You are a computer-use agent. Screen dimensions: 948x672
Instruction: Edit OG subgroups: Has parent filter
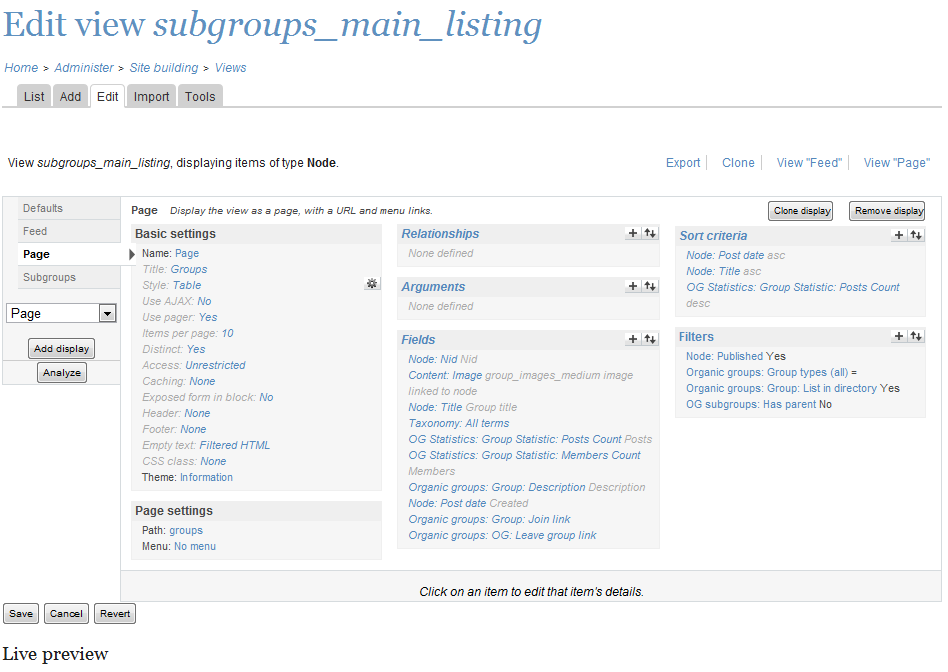coord(751,404)
